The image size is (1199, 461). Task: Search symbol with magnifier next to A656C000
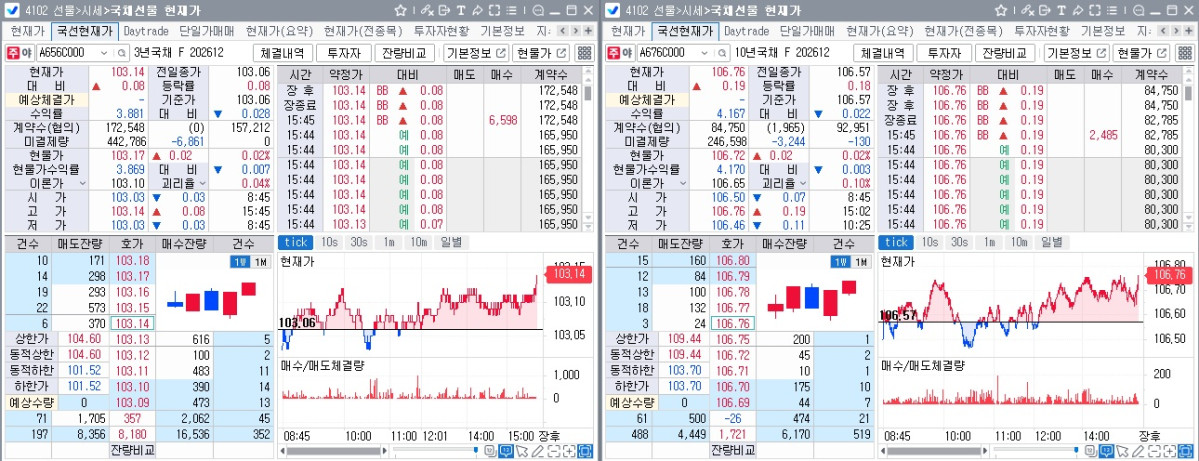[x=122, y=54]
